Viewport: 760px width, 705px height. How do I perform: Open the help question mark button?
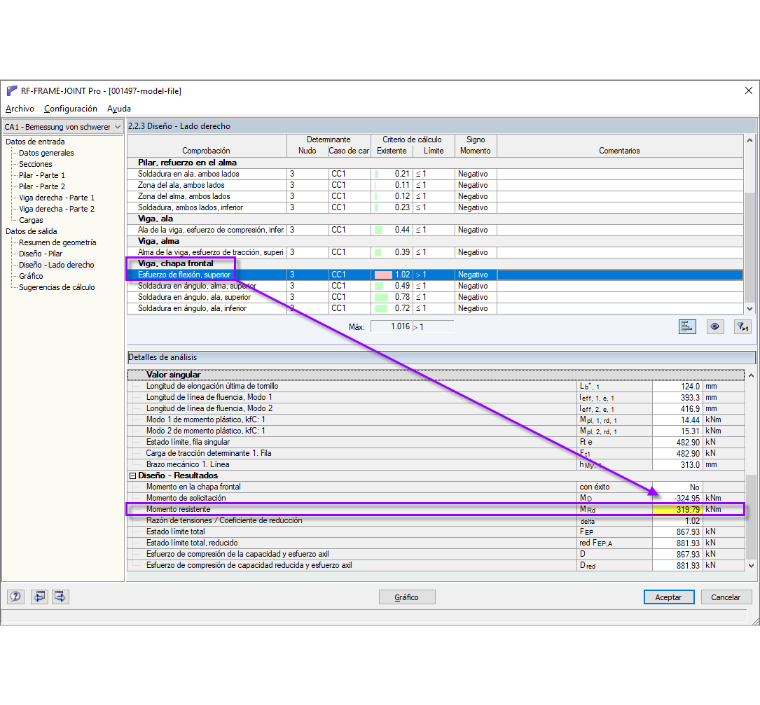click(x=16, y=596)
